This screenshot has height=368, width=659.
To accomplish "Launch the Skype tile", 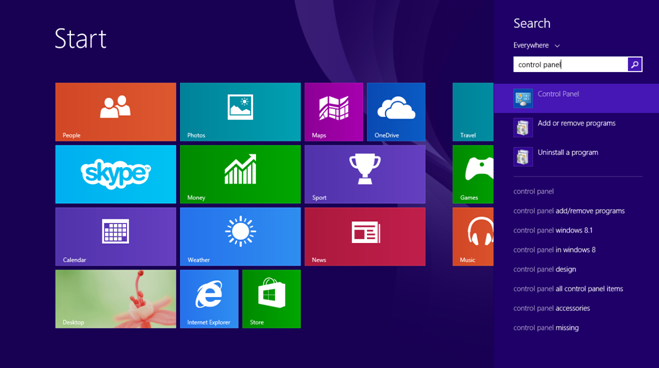I will pyautogui.click(x=116, y=174).
